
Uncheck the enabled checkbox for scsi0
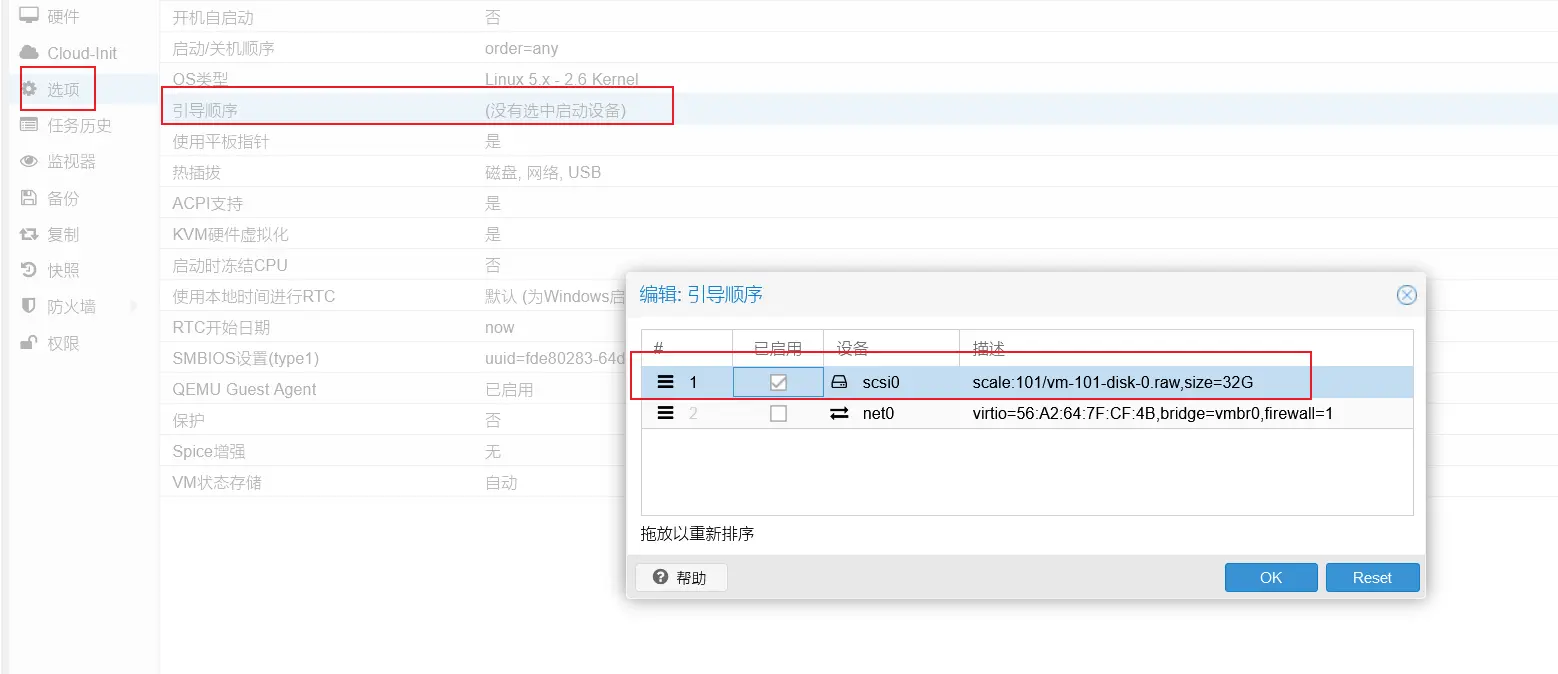point(778,382)
